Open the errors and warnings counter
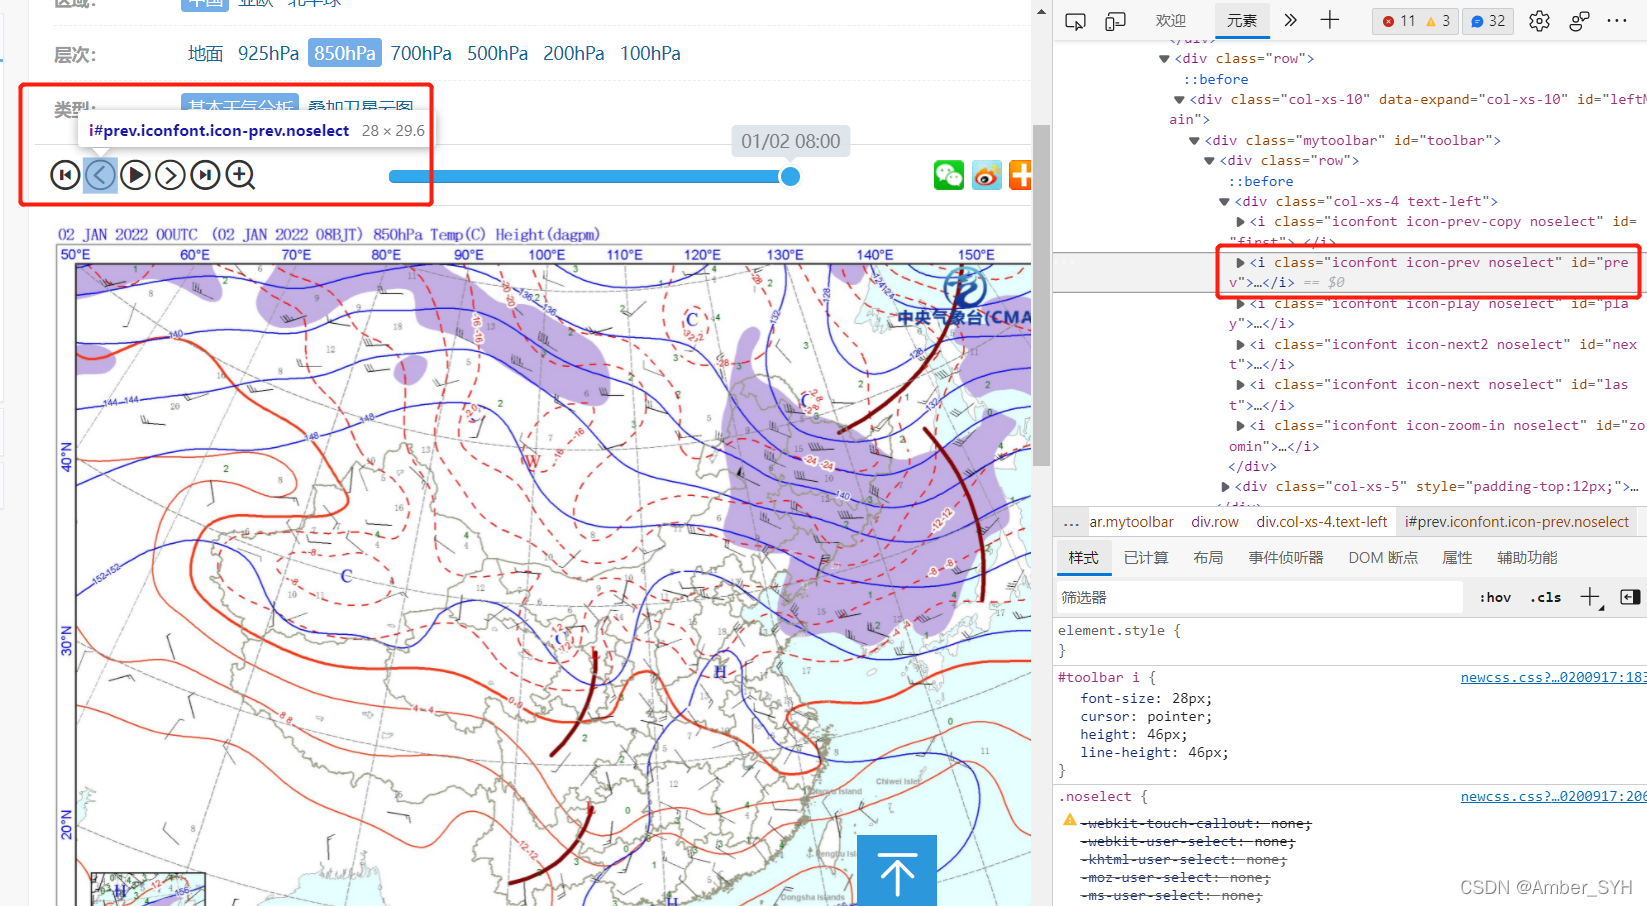1647x906 pixels. click(1415, 21)
